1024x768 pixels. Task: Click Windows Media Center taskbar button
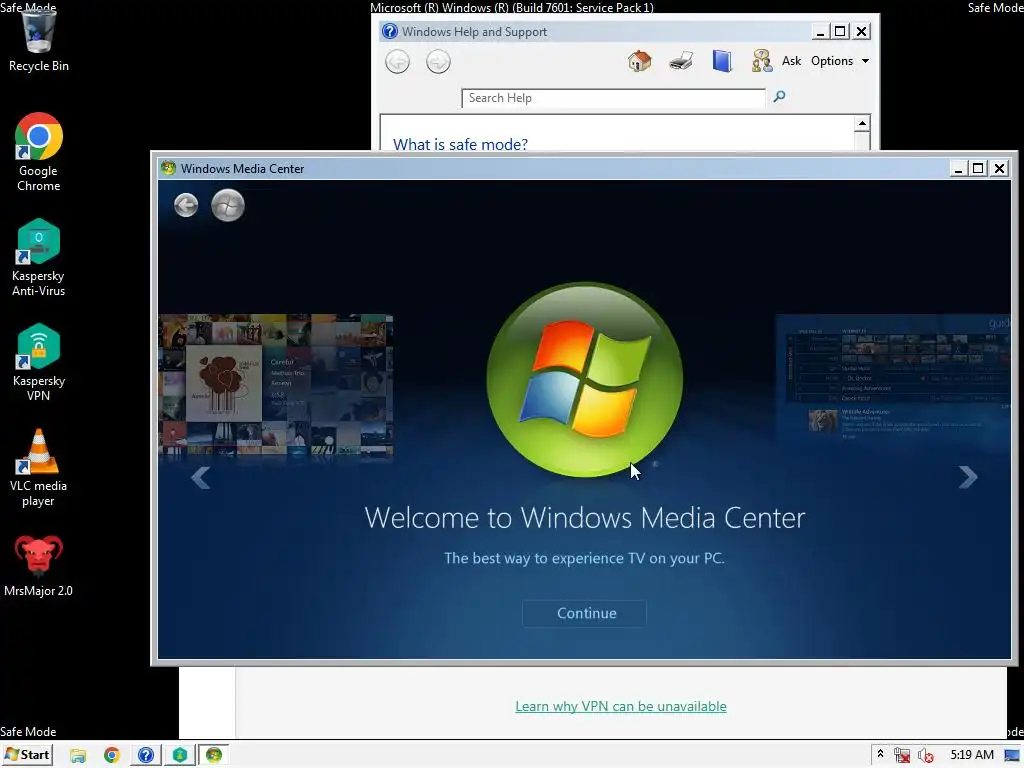(x=214, y=756)
